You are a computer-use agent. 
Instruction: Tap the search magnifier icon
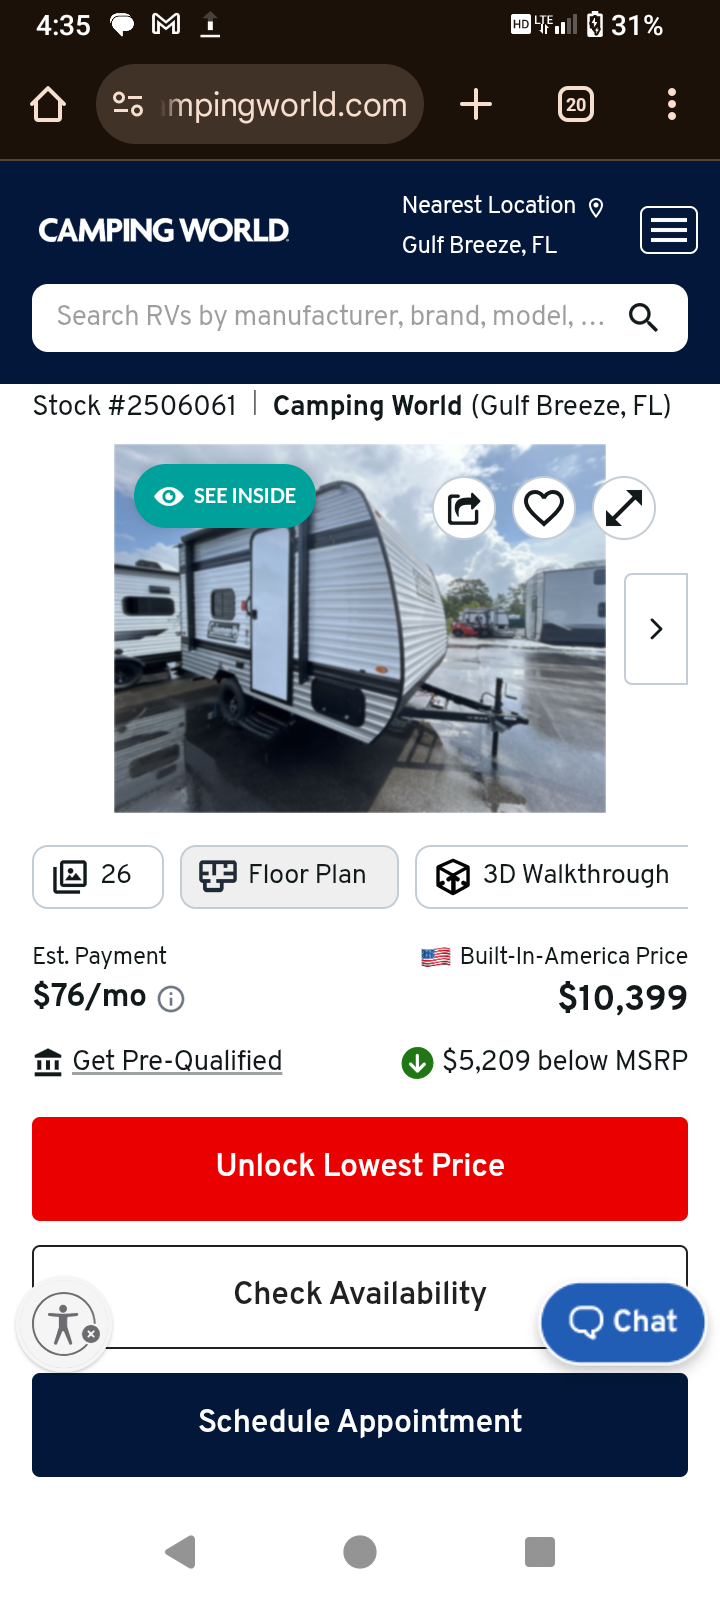click(643, 318)
